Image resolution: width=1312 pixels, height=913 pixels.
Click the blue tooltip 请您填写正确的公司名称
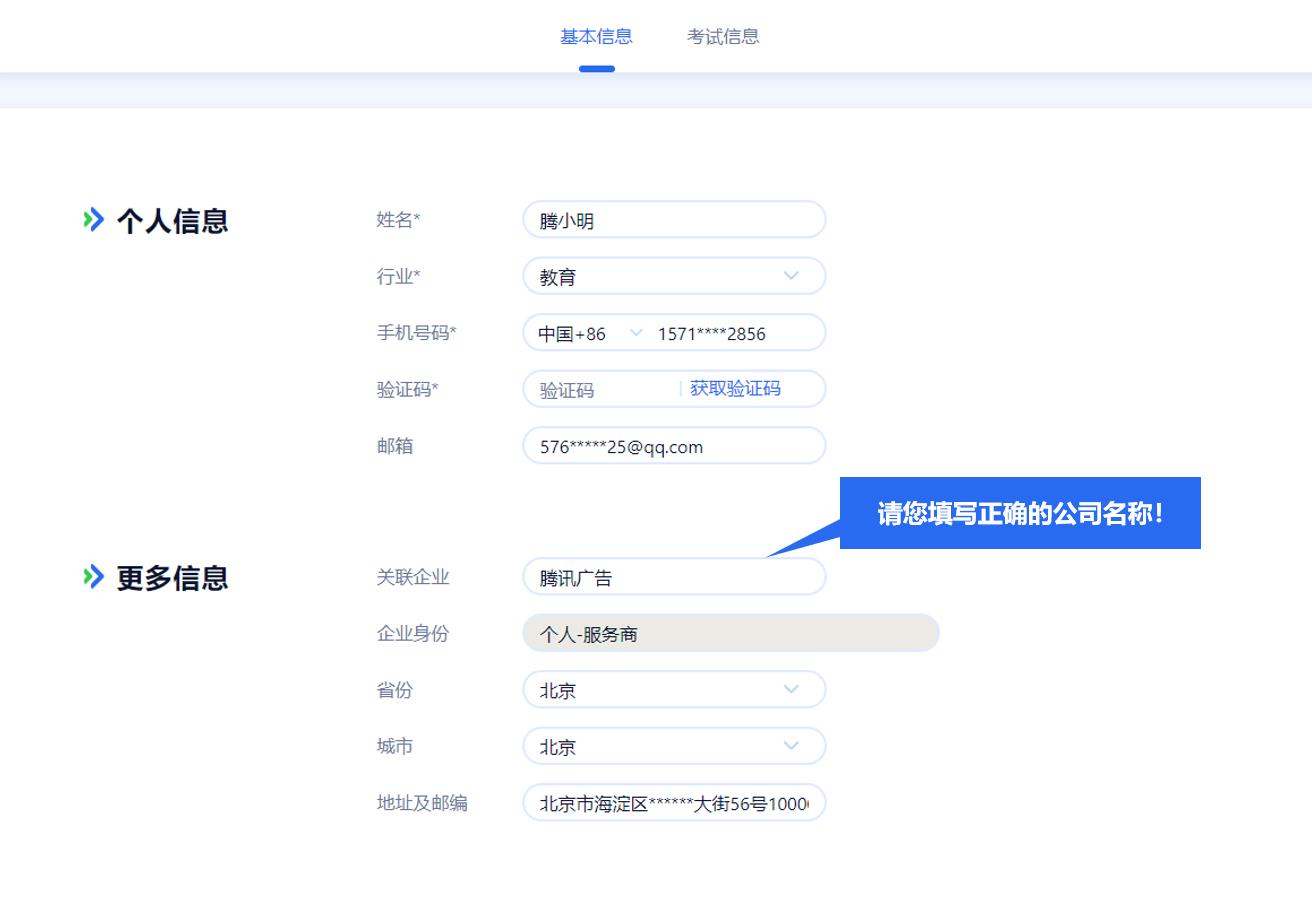pyautogui.click(x=1019, y=512)
